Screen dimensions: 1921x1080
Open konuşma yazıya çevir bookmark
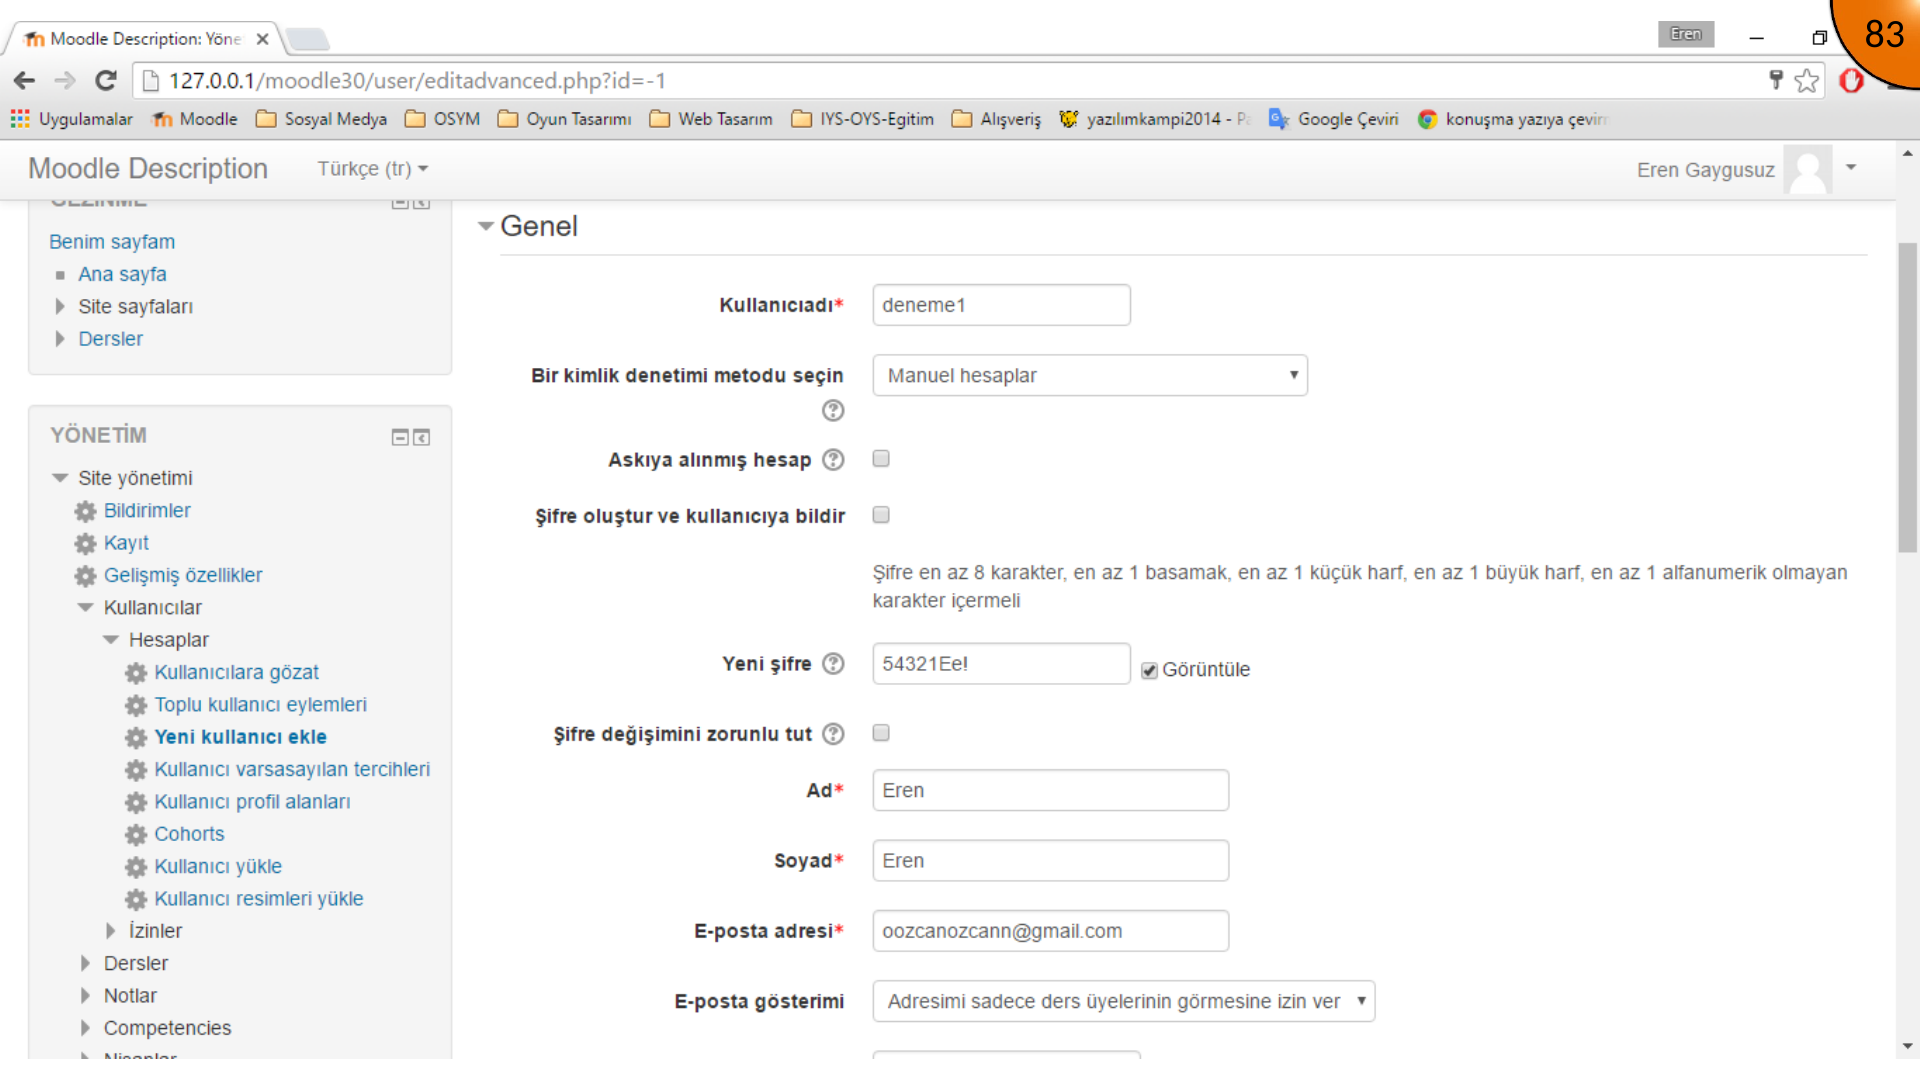pyautogui.click(x=1513, y=119)
